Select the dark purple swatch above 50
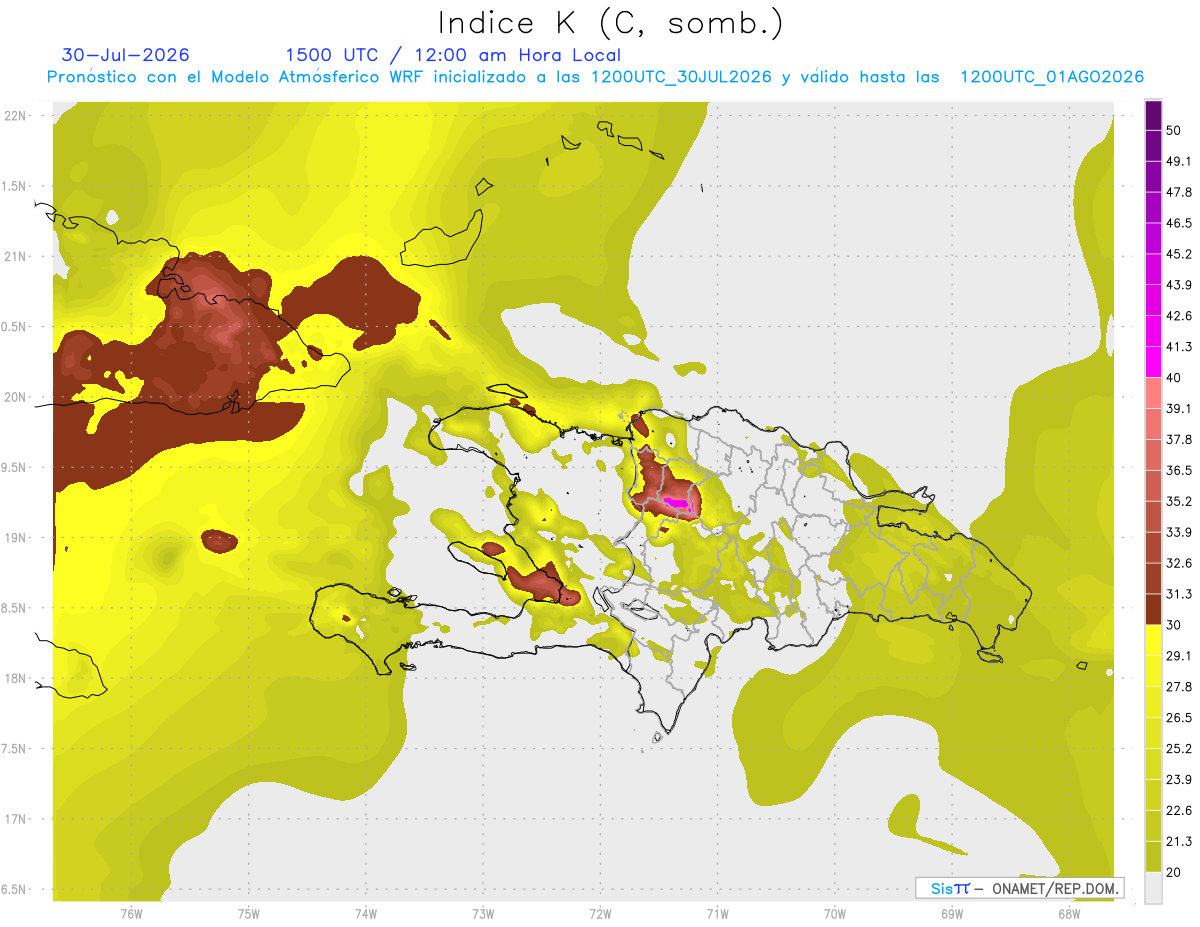The width and height of the screenshot is (1200, 927). click(1153, 115)
